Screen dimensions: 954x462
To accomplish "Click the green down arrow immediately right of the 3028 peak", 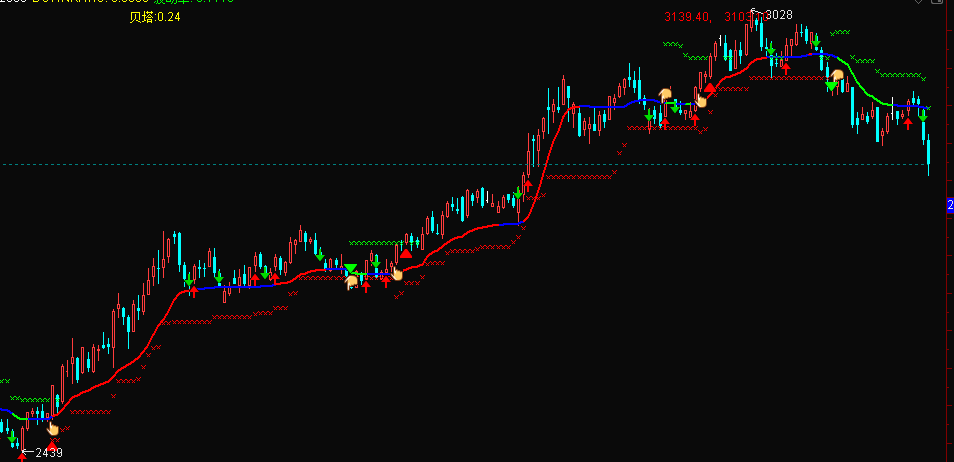I will [x=771, y=48].
